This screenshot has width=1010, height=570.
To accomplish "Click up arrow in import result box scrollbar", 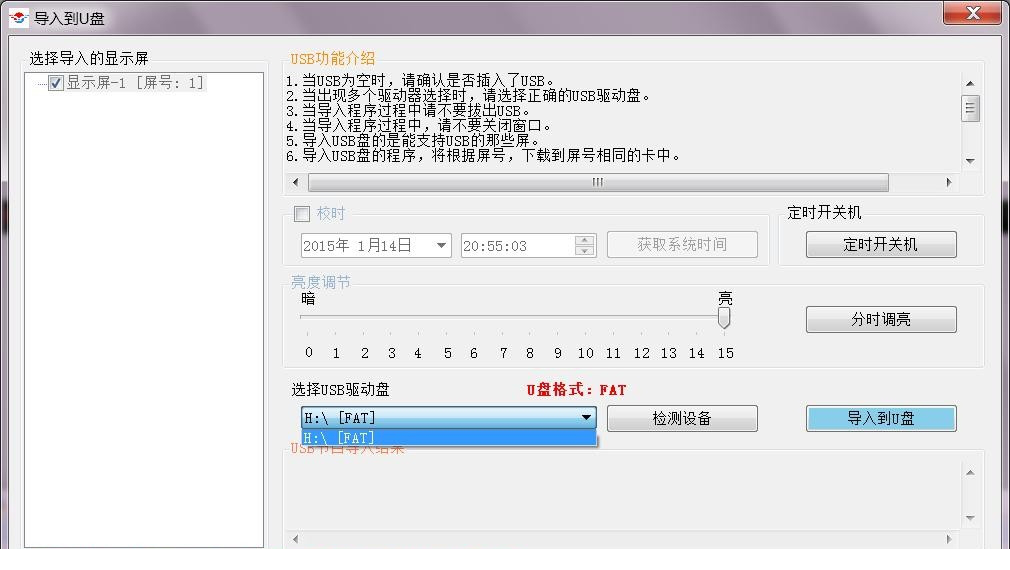I will (x=970, y=473).
